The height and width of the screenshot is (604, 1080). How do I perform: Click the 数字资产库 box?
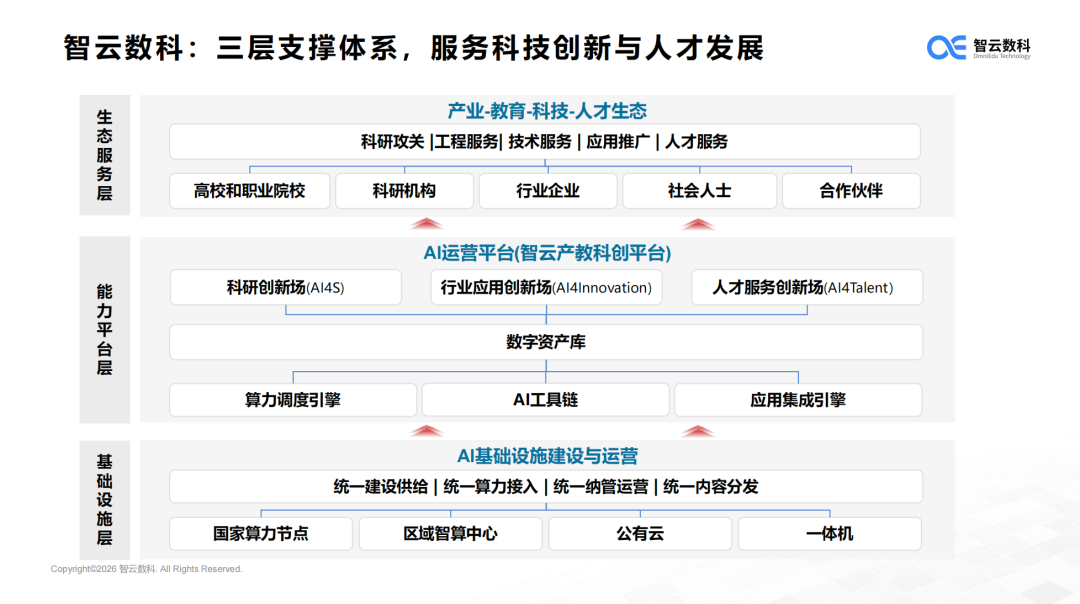coord(546,342)
